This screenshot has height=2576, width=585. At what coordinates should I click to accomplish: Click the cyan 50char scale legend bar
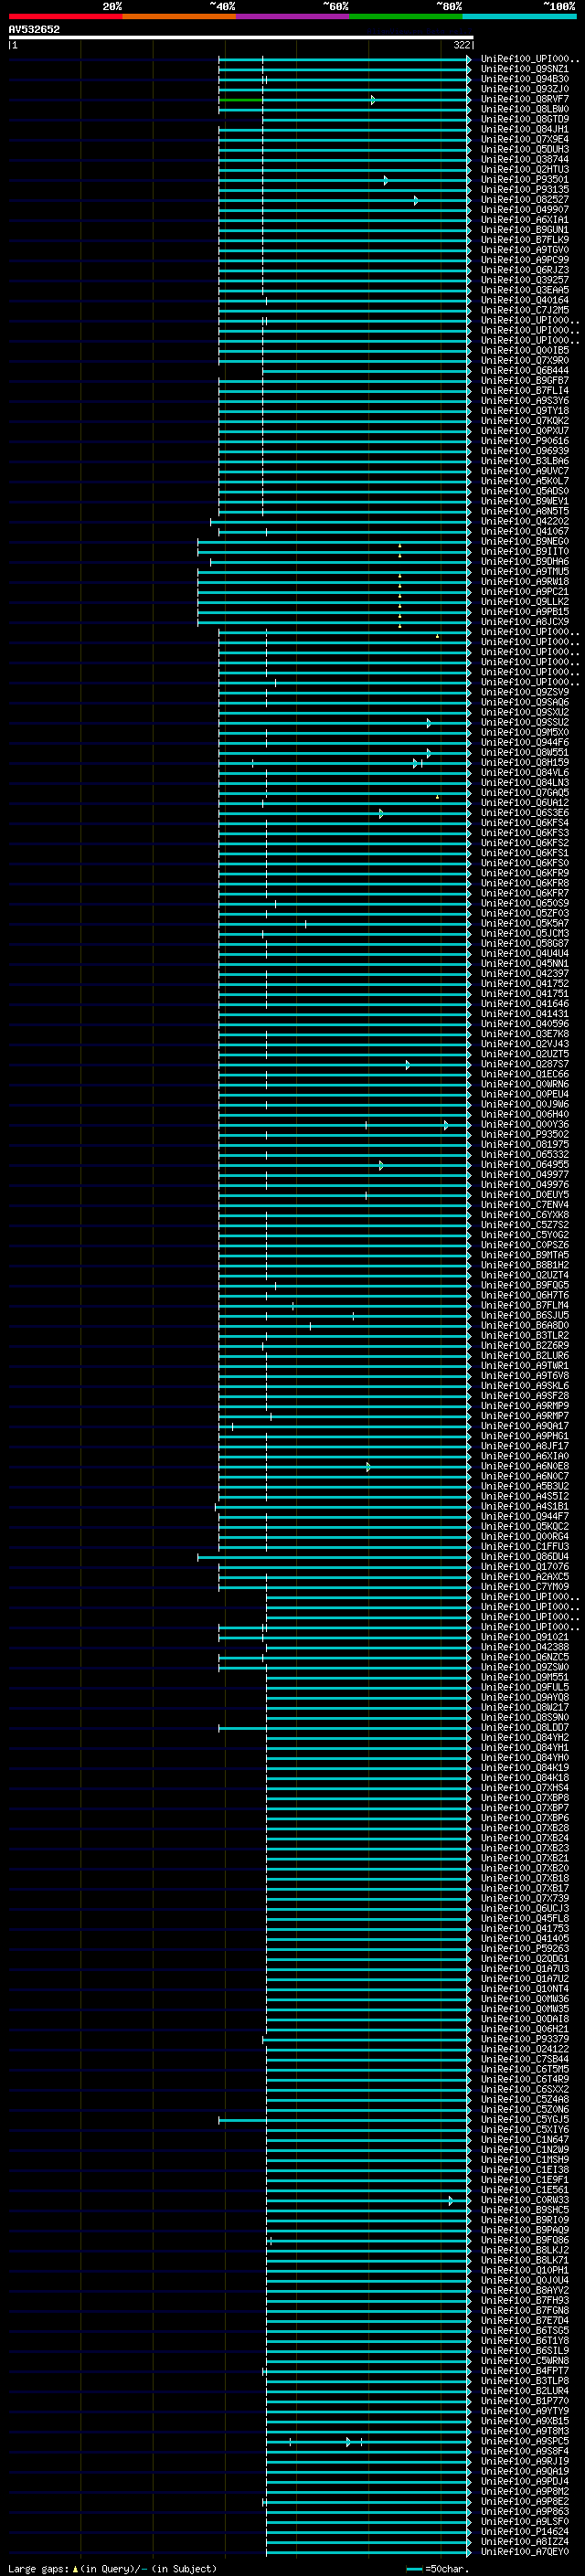click(x=414, y=2569)
